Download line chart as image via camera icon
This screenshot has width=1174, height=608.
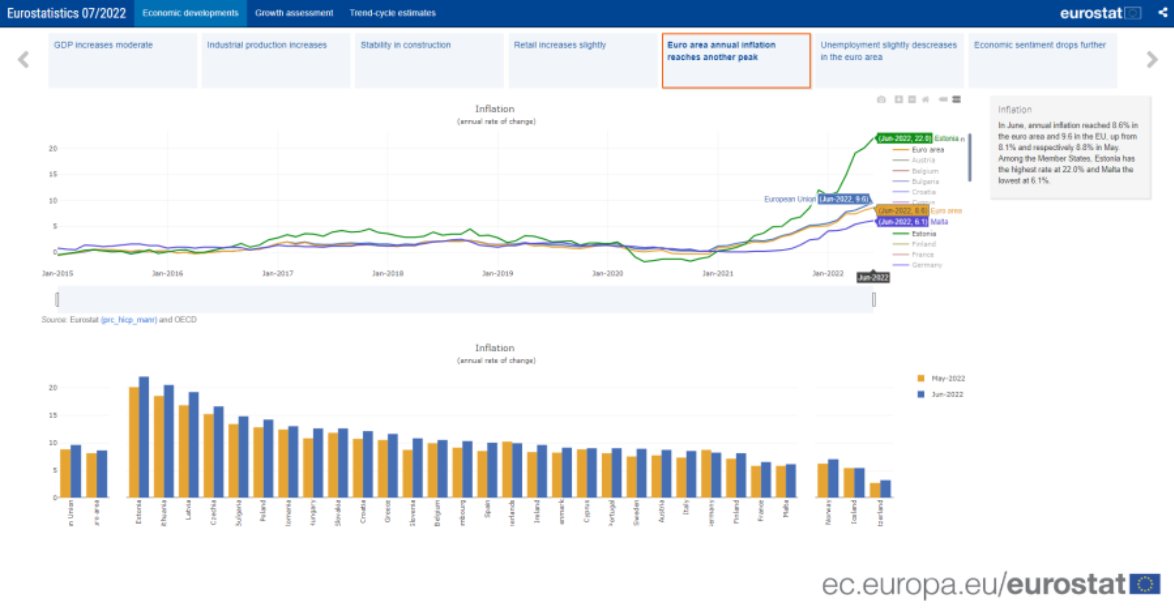881,100
